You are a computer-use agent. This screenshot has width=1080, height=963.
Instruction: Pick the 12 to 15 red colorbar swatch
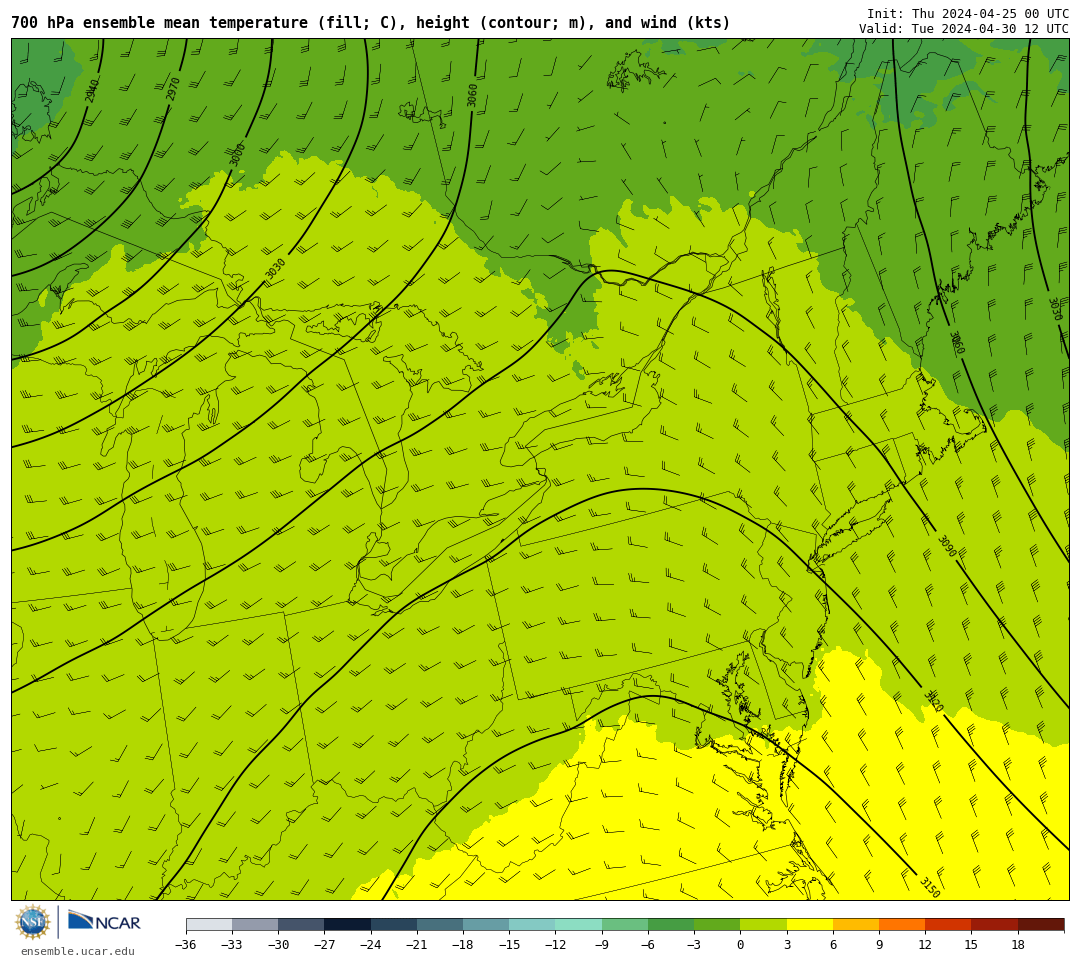pyautogui.click(x=948, y=925)
